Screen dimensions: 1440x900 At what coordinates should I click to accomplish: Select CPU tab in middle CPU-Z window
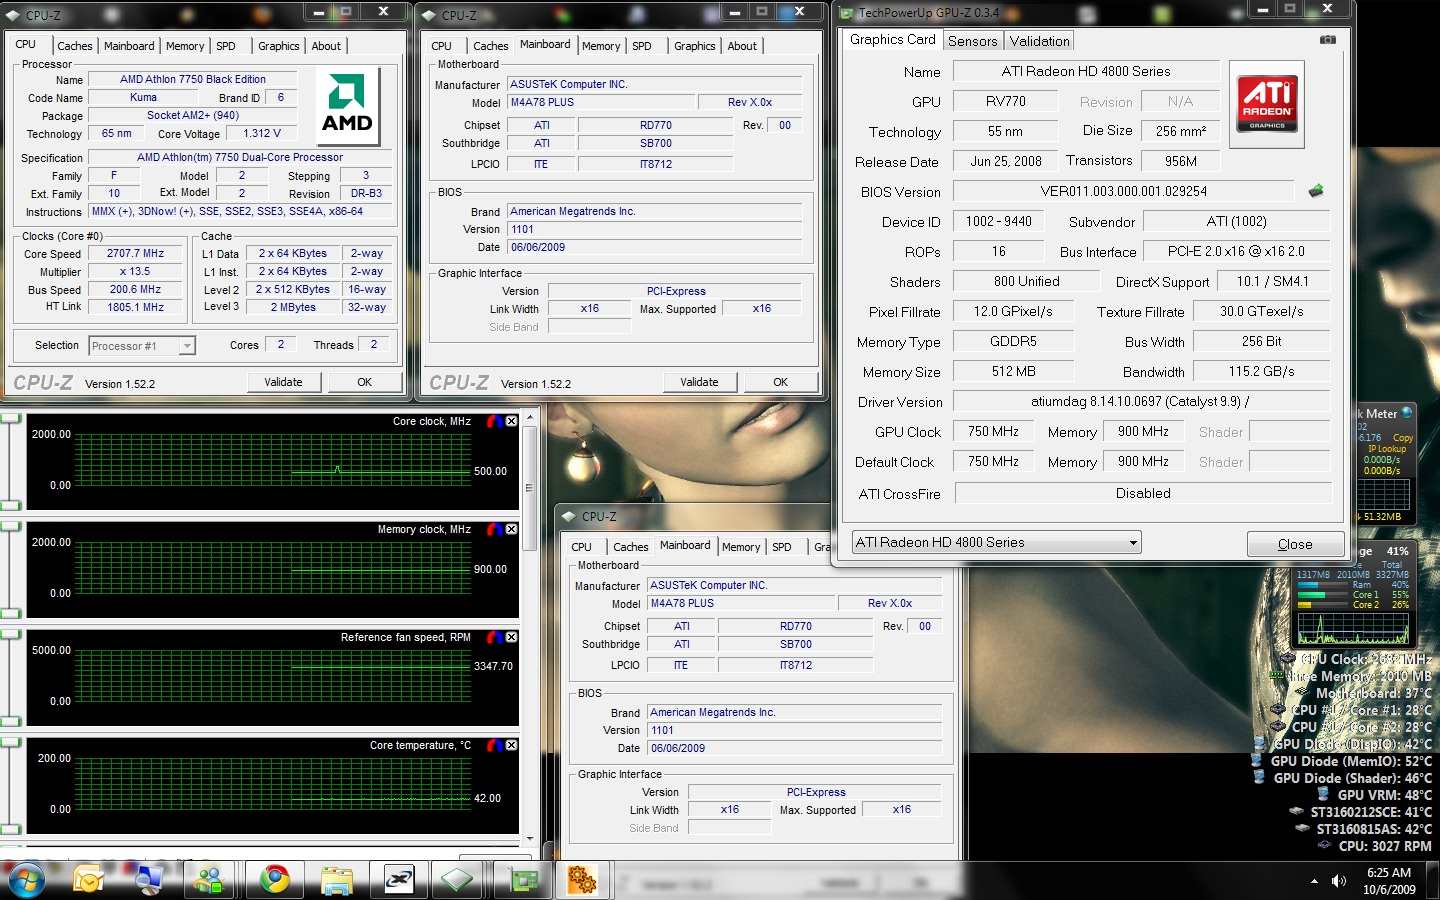(x=441, y=46)
